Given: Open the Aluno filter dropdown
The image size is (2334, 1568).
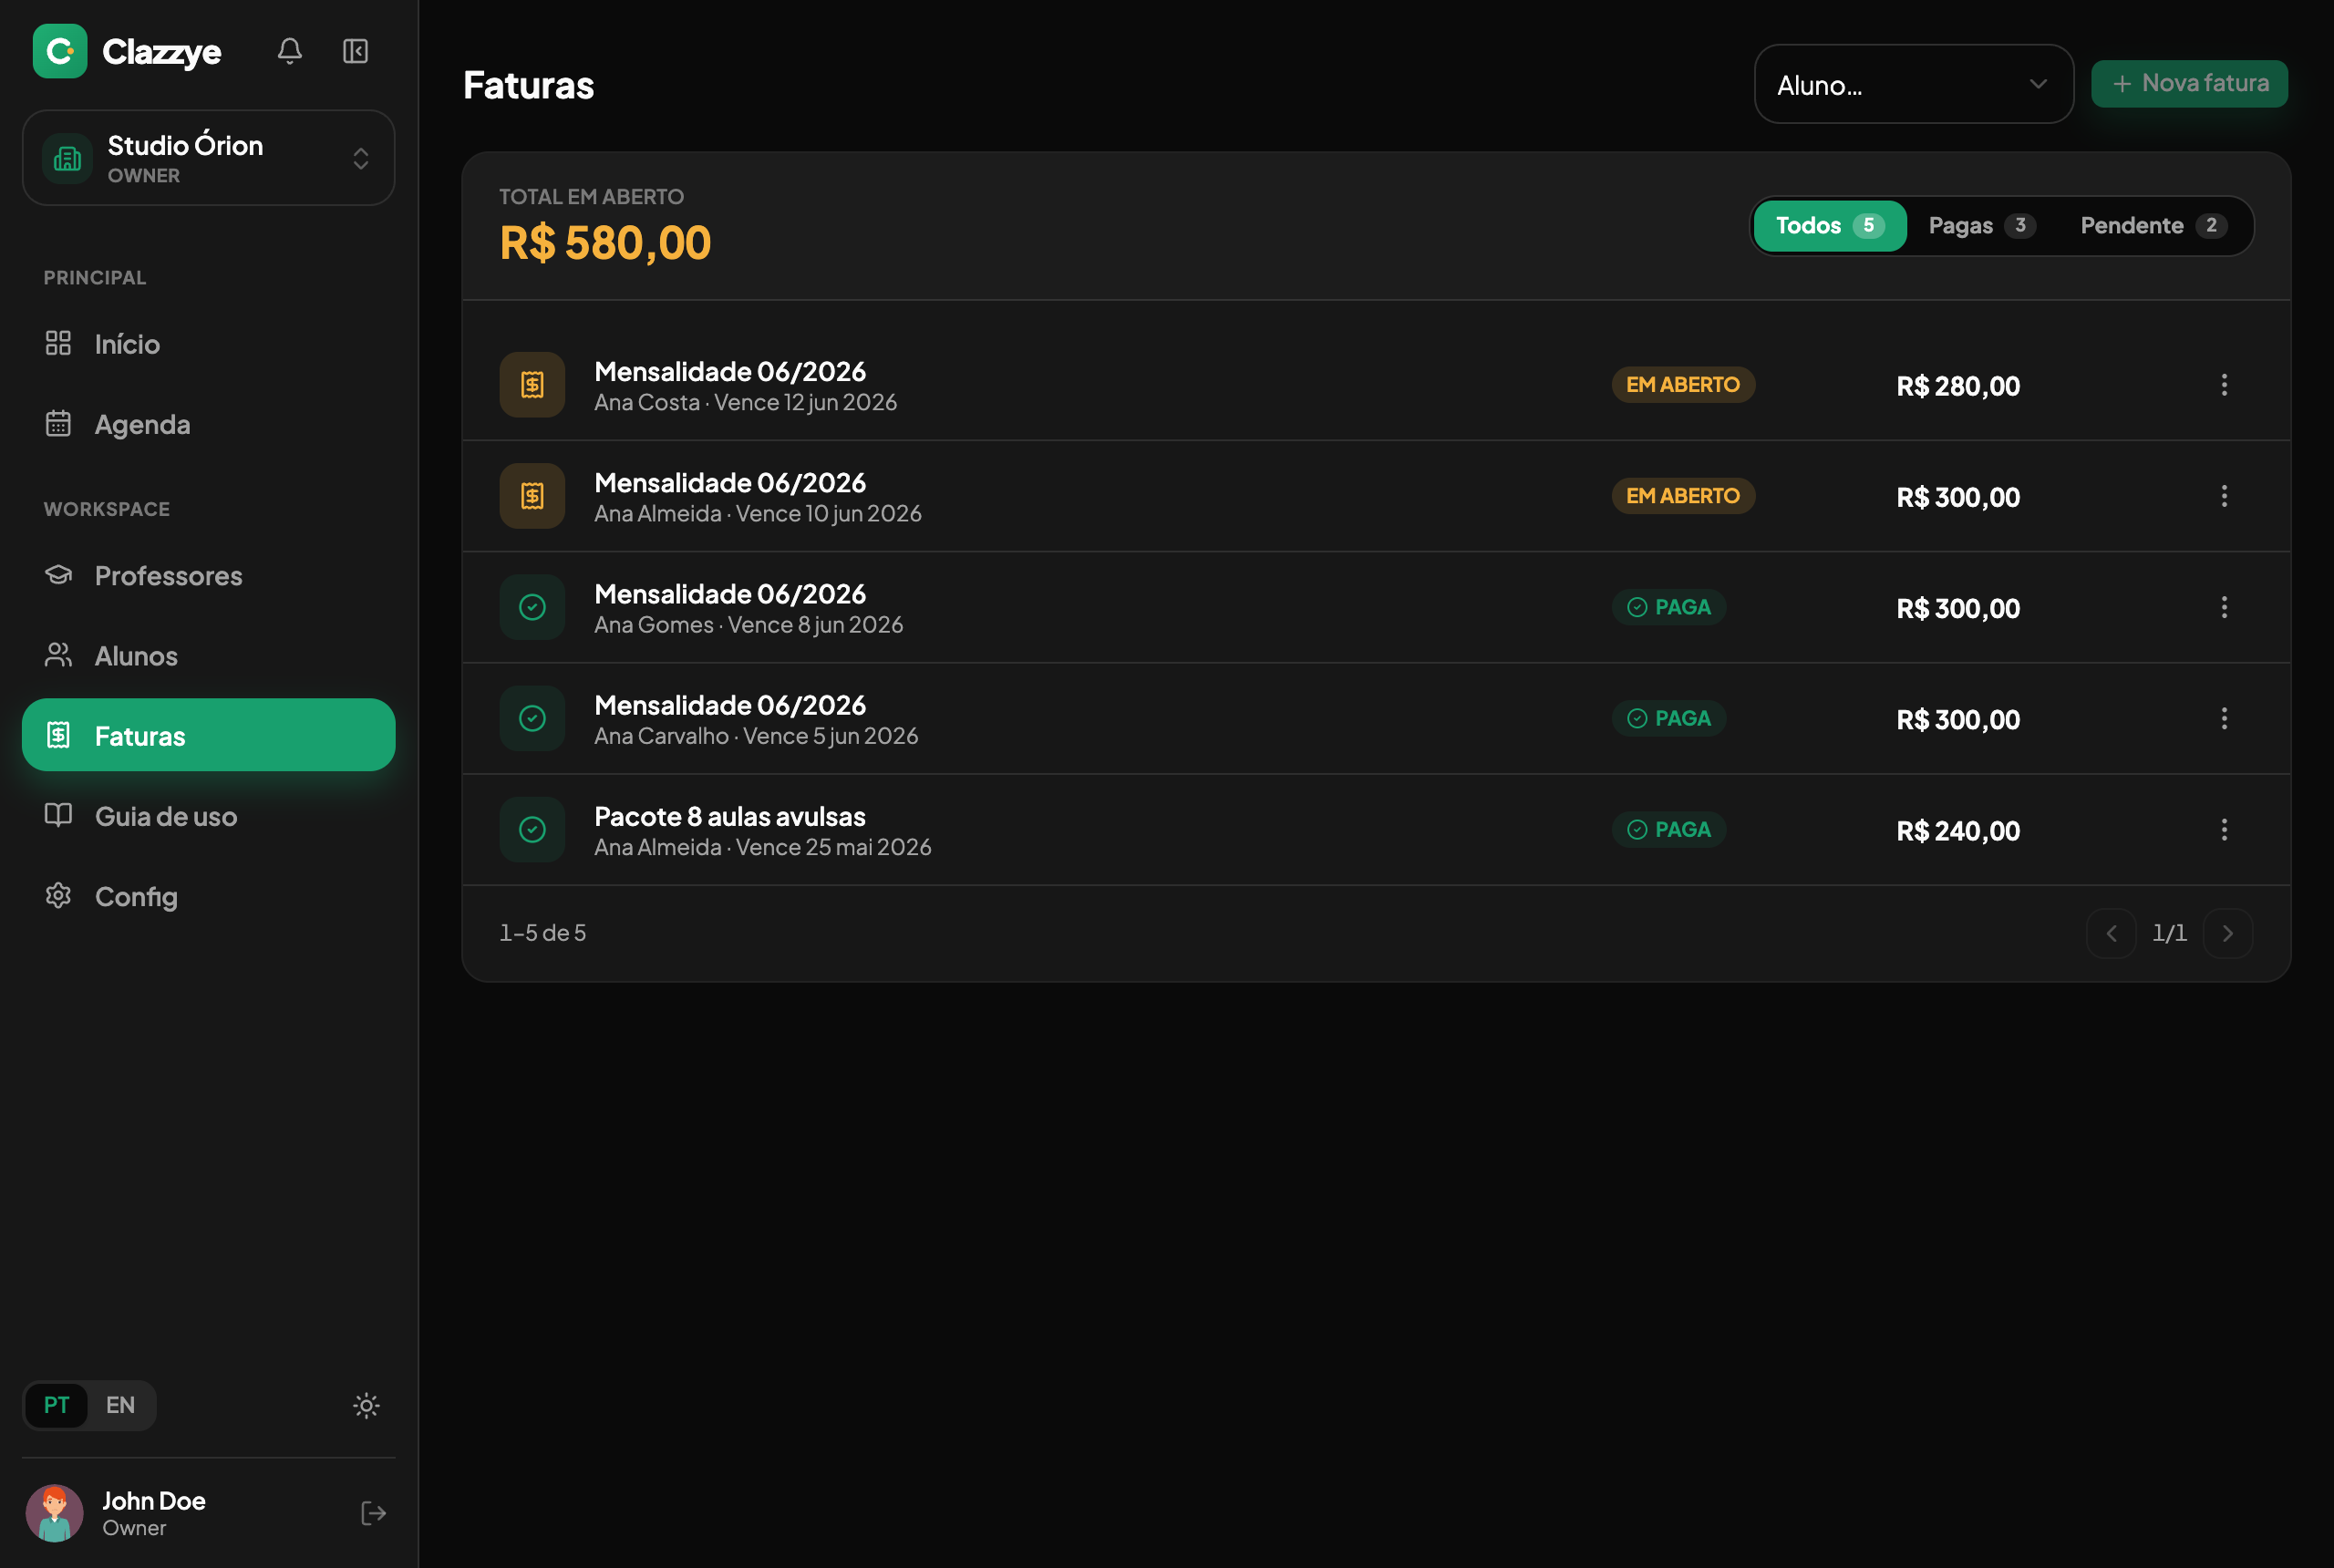Looking at the screenshot, I should tap(1913, 84).
